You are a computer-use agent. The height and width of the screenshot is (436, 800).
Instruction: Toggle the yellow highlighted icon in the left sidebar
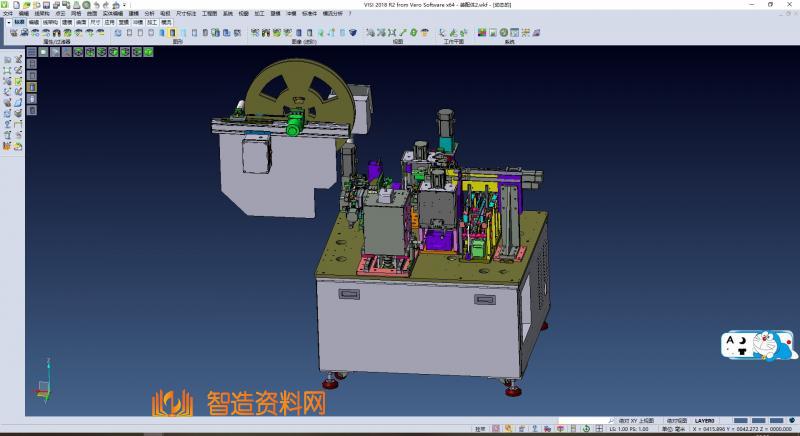[x=31, y=87]
